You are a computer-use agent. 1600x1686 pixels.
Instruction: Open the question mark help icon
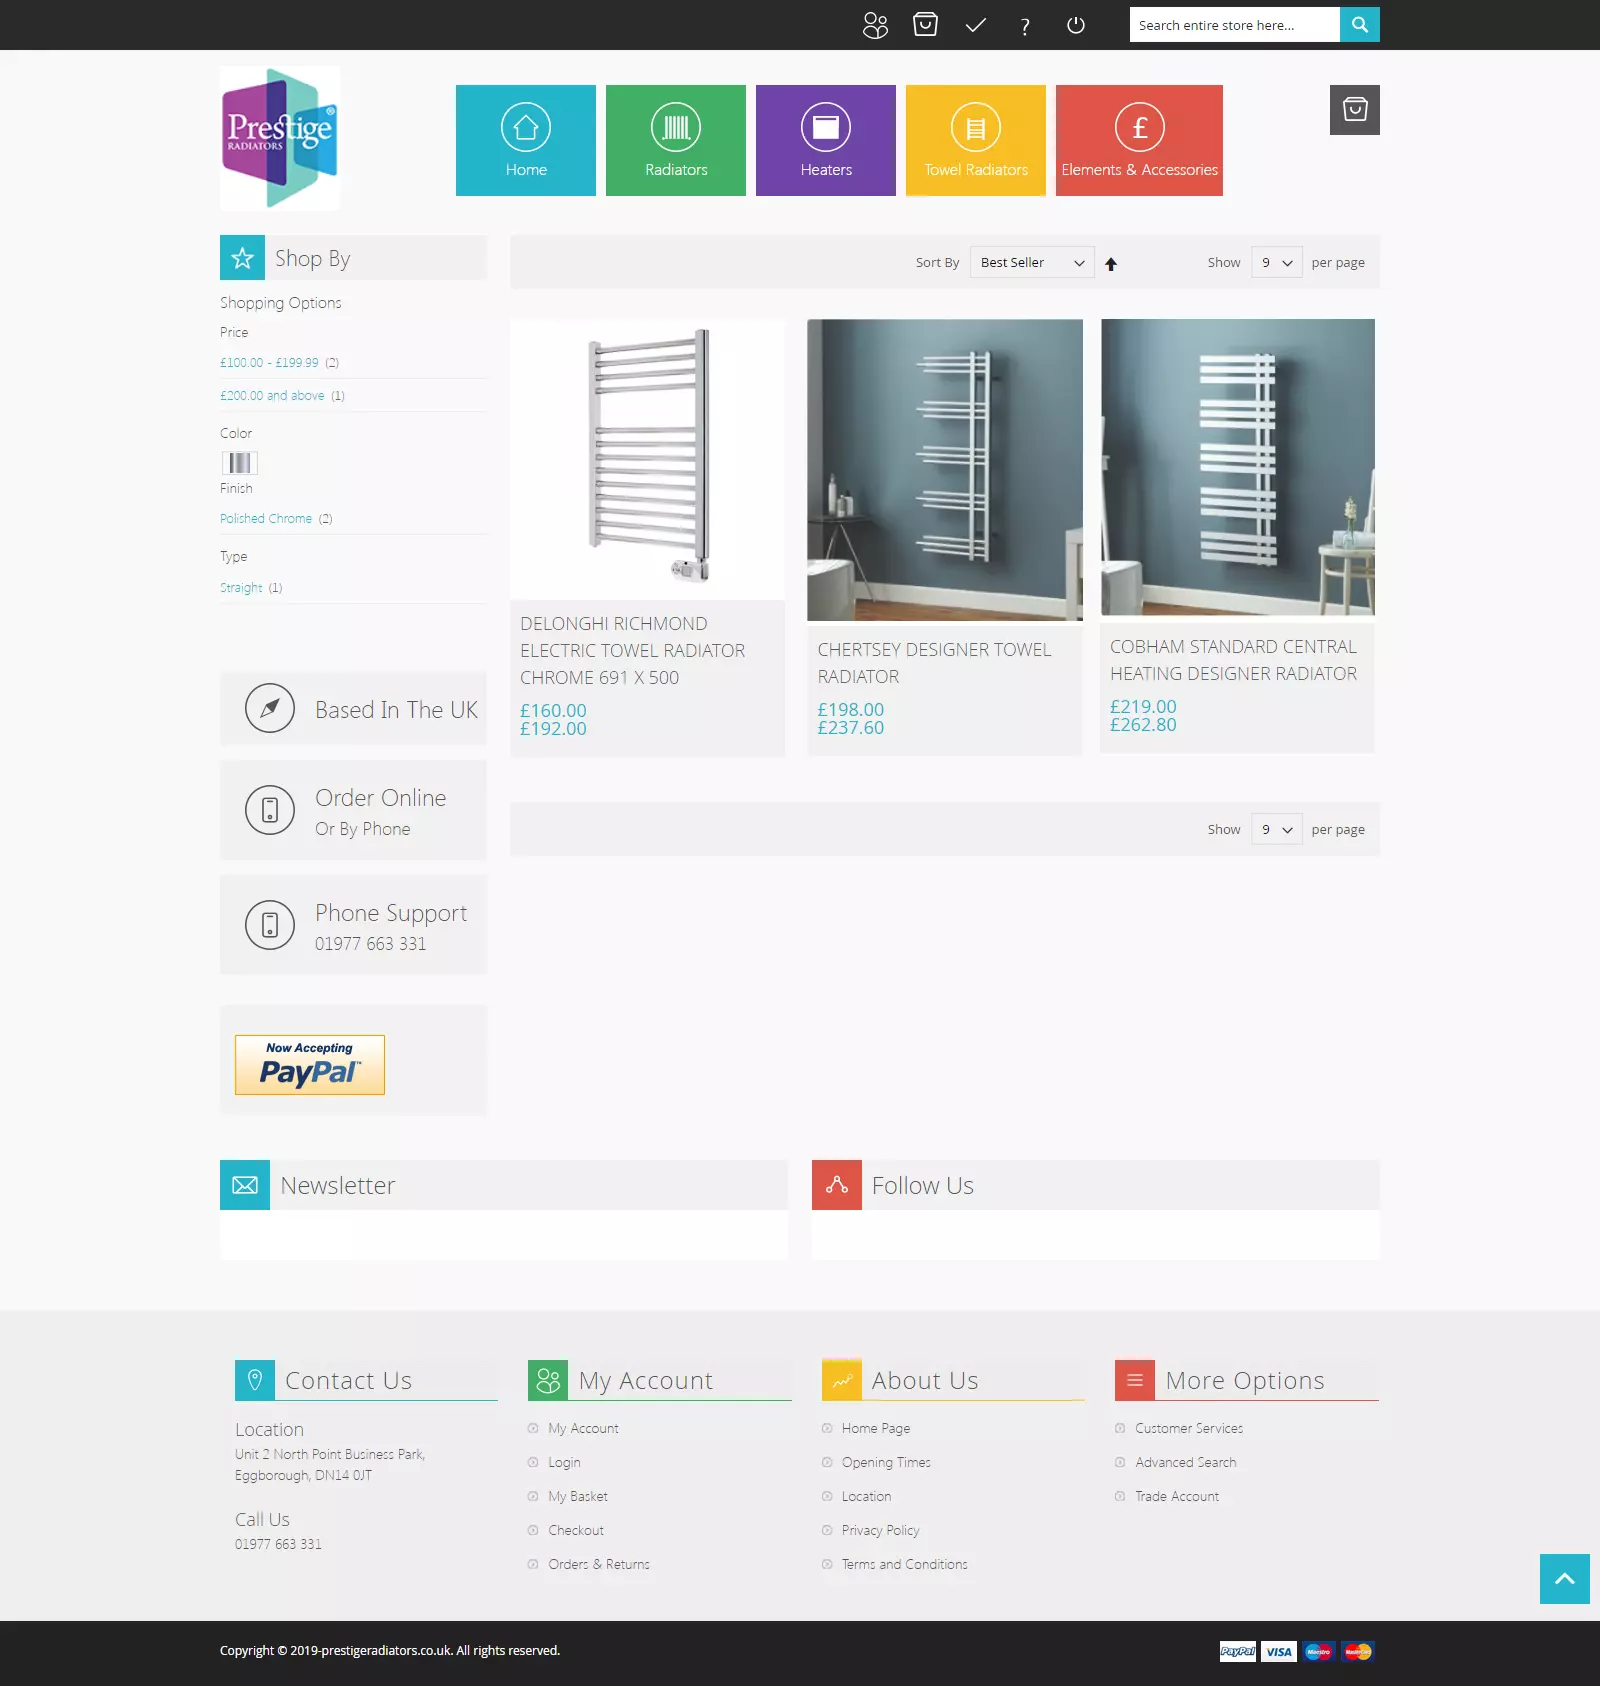(x=1025, y=26)
